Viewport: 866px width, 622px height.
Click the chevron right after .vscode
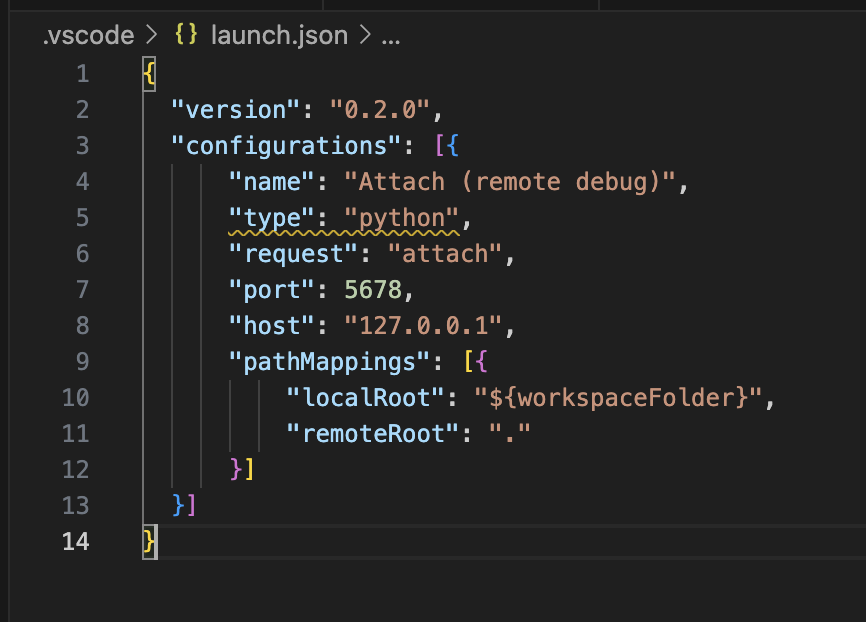pyautogui.click(x=152, y=36)
